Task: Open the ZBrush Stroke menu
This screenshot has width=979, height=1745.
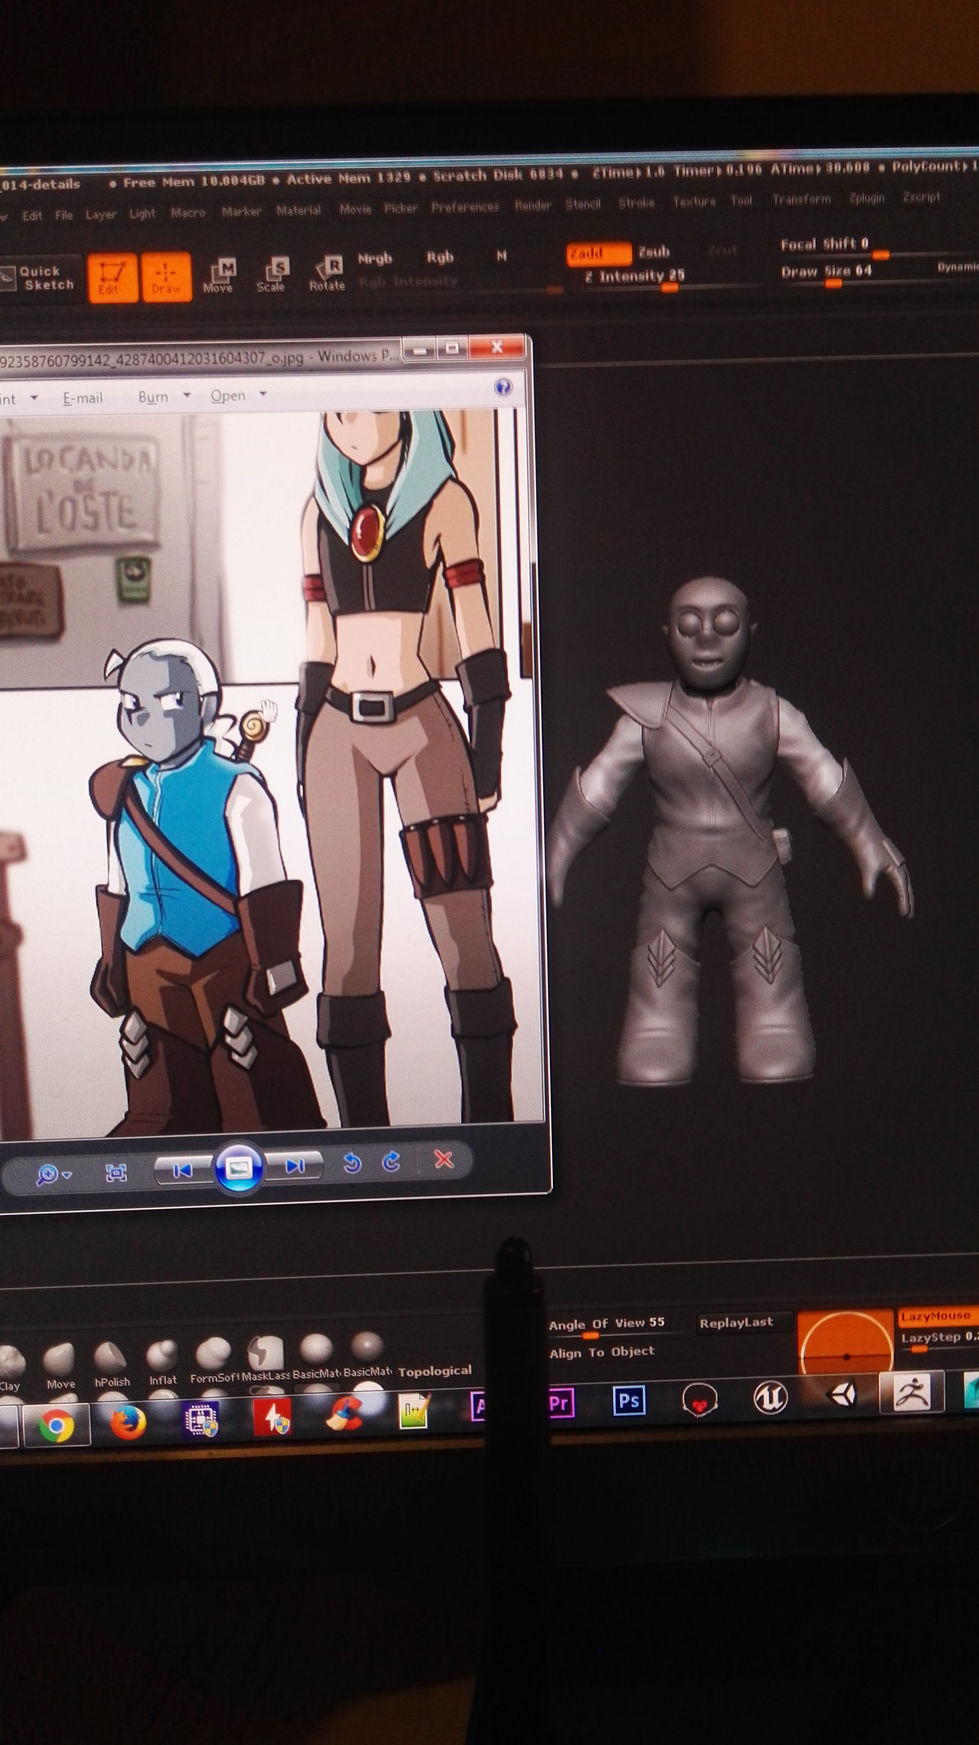Action: click(x=636, y=203)
